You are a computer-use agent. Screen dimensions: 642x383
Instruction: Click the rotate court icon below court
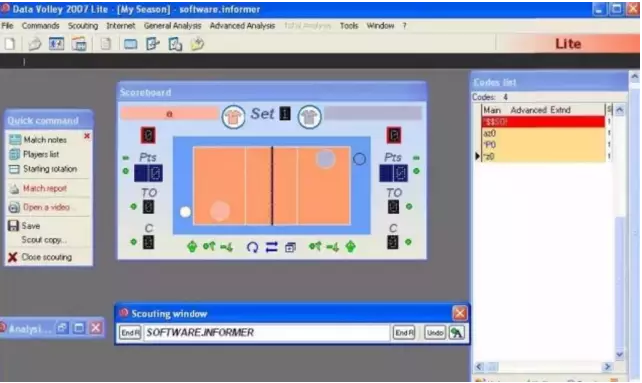[x=253, y=247]
